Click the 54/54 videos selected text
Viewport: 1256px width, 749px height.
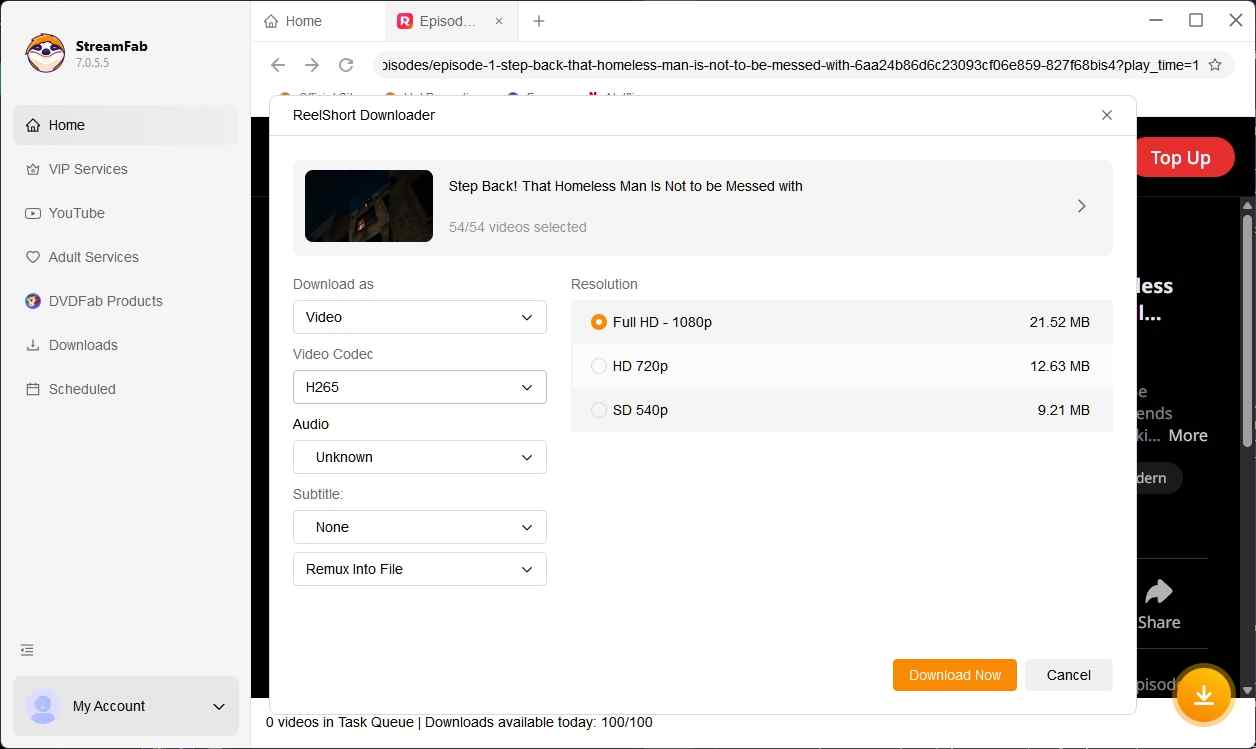coord(518,227)
